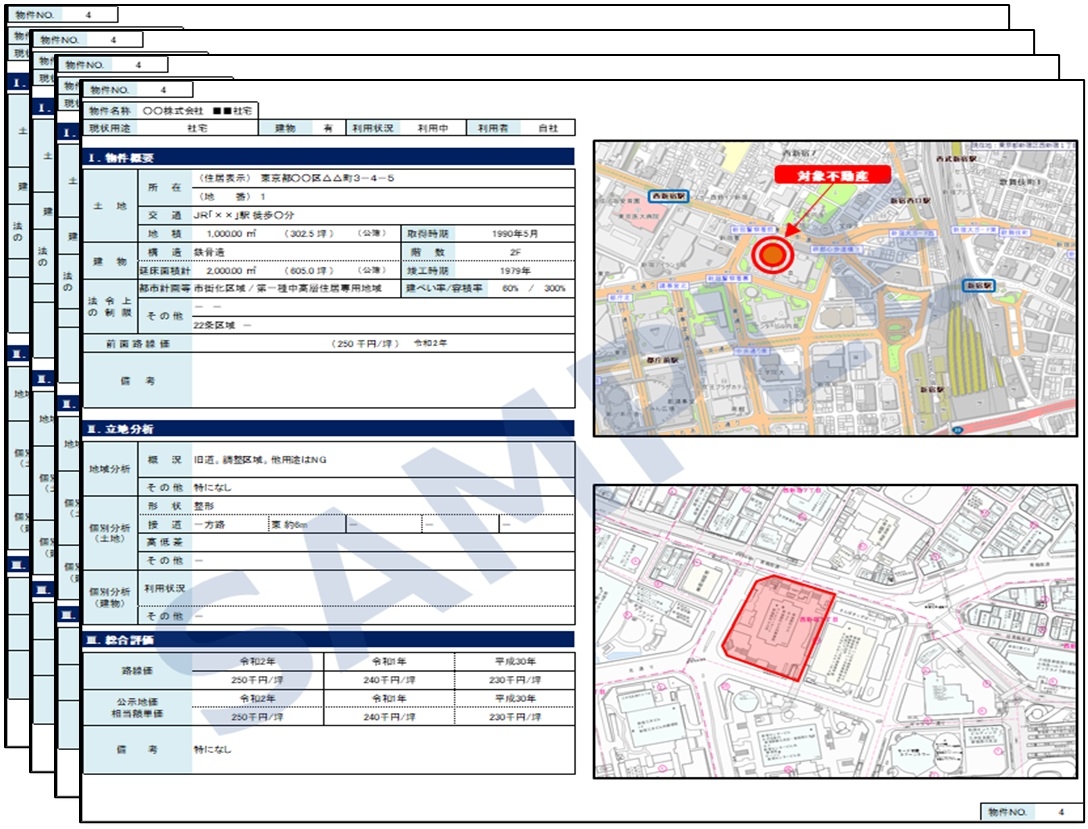Click the 鉄骨造 structure value
The width and height of the screenshot is (1088, 829).
pyautogui.click(x=209, y=252)
